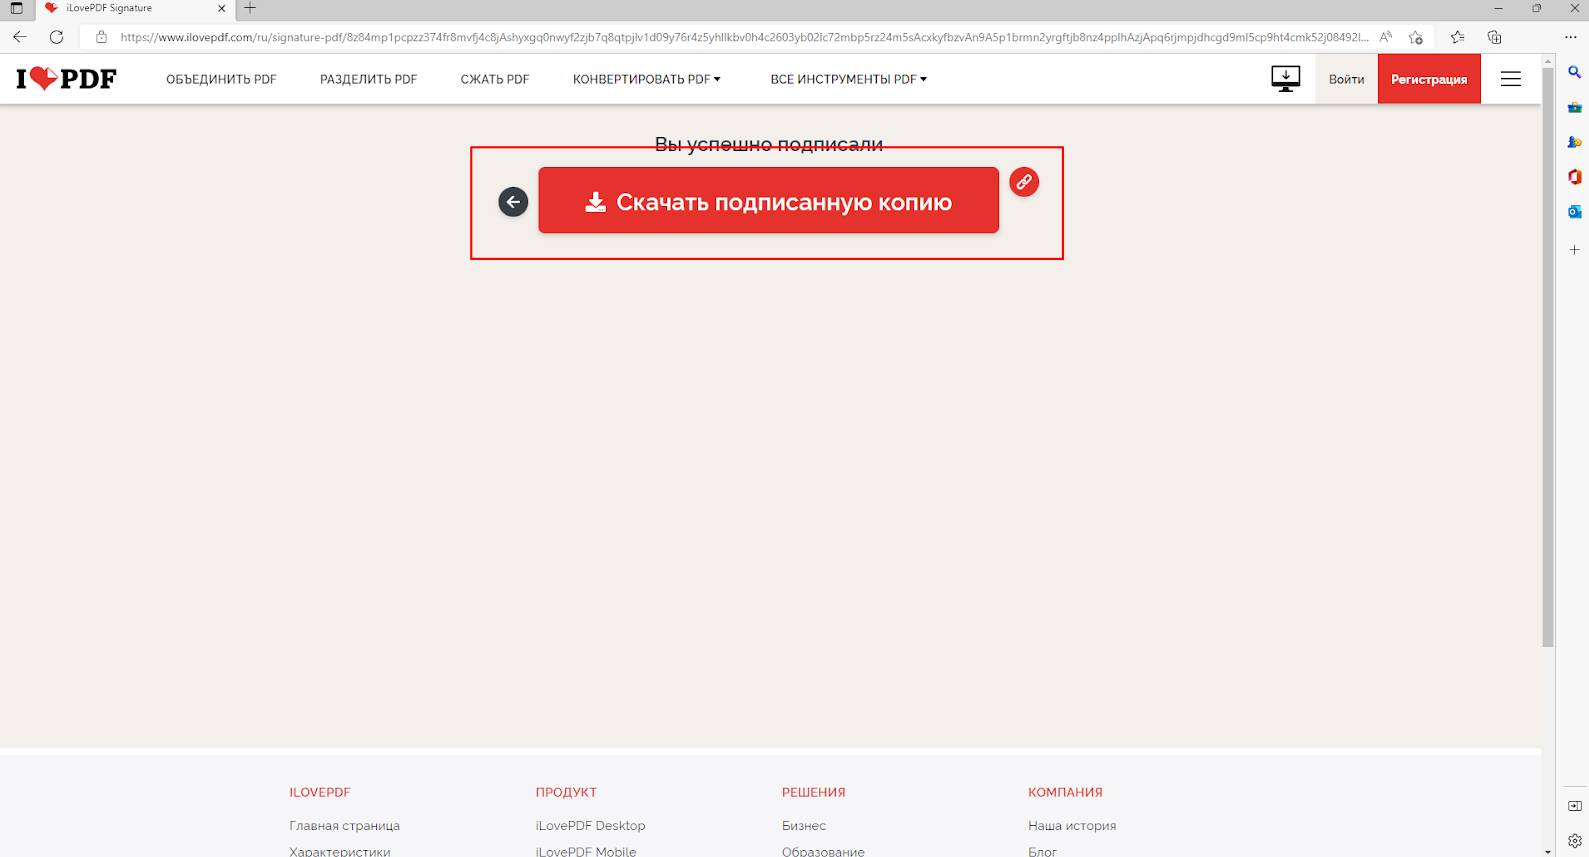The width and height of the screenshot is (1589, 857).
Task: Click the browser address bar URL
Action: pyautogui.click(x=745, y=37)
